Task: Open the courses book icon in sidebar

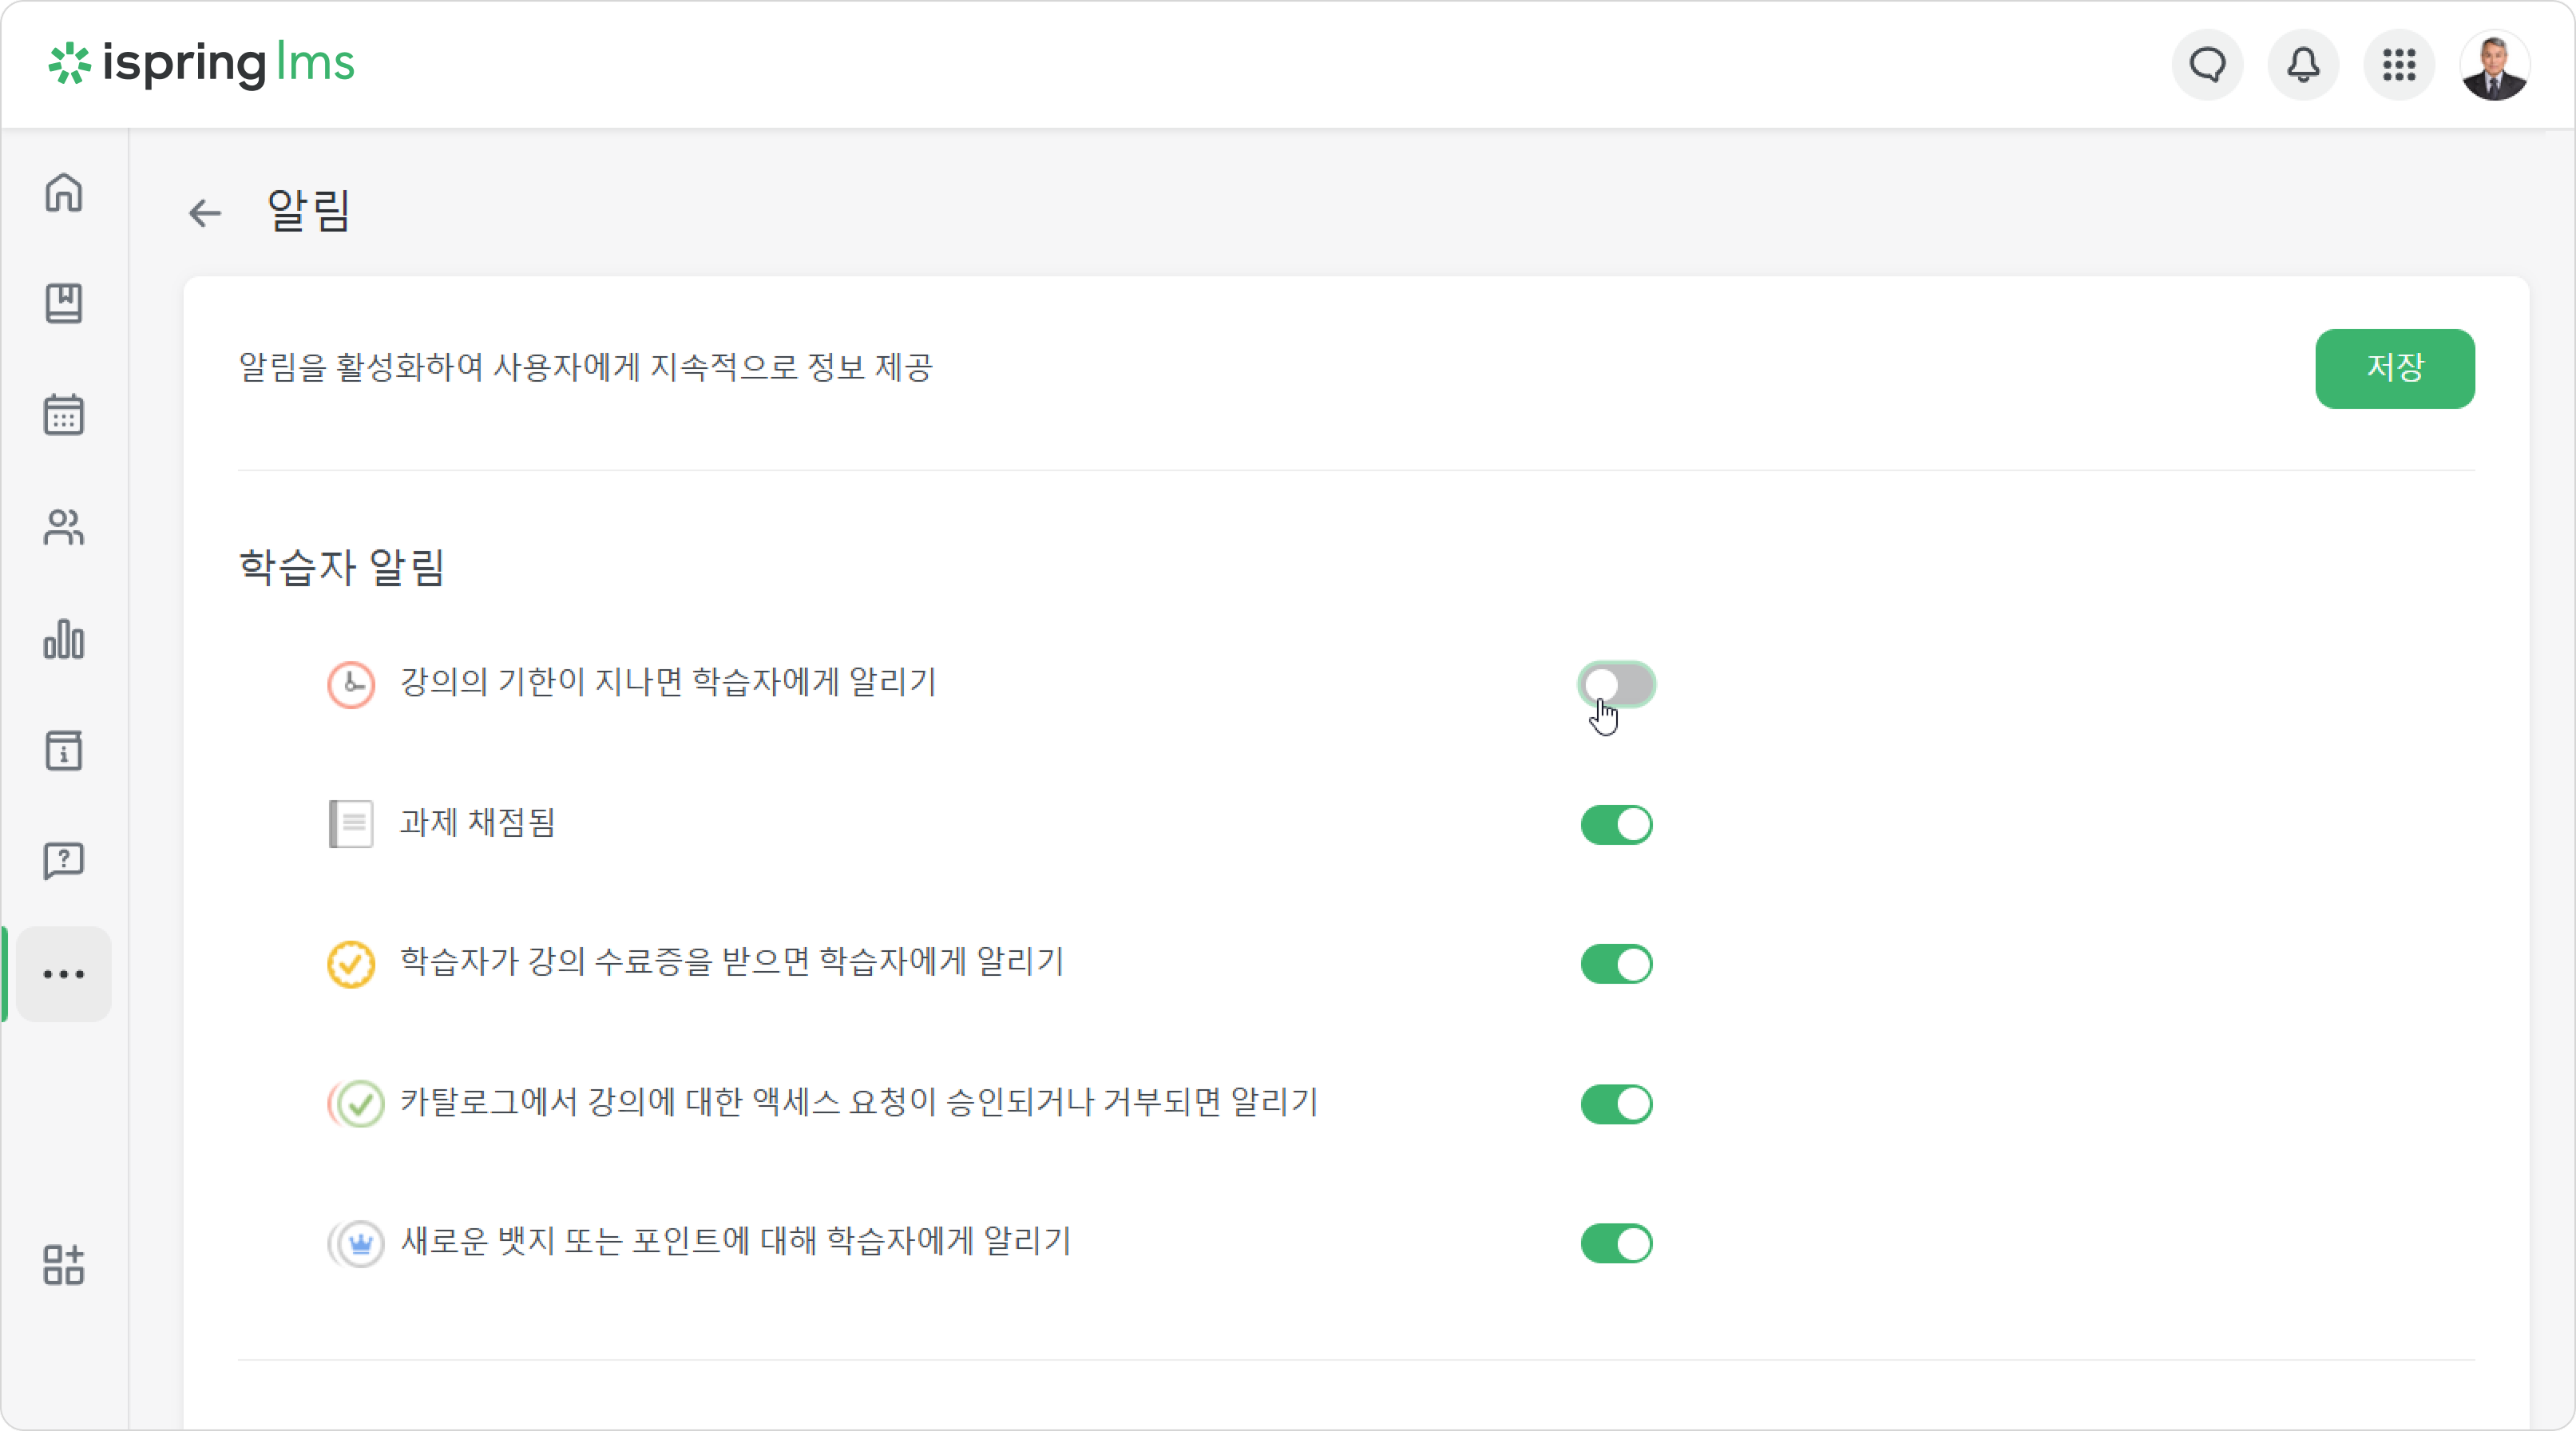Action: 64,303
